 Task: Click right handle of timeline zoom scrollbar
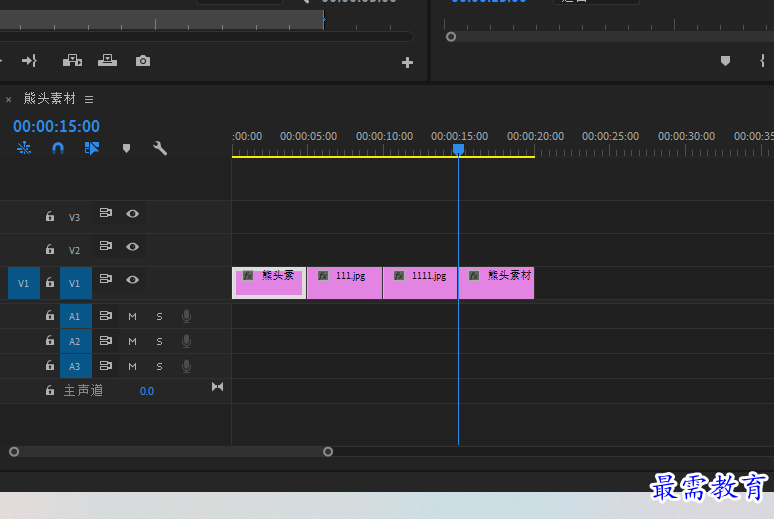328,452
